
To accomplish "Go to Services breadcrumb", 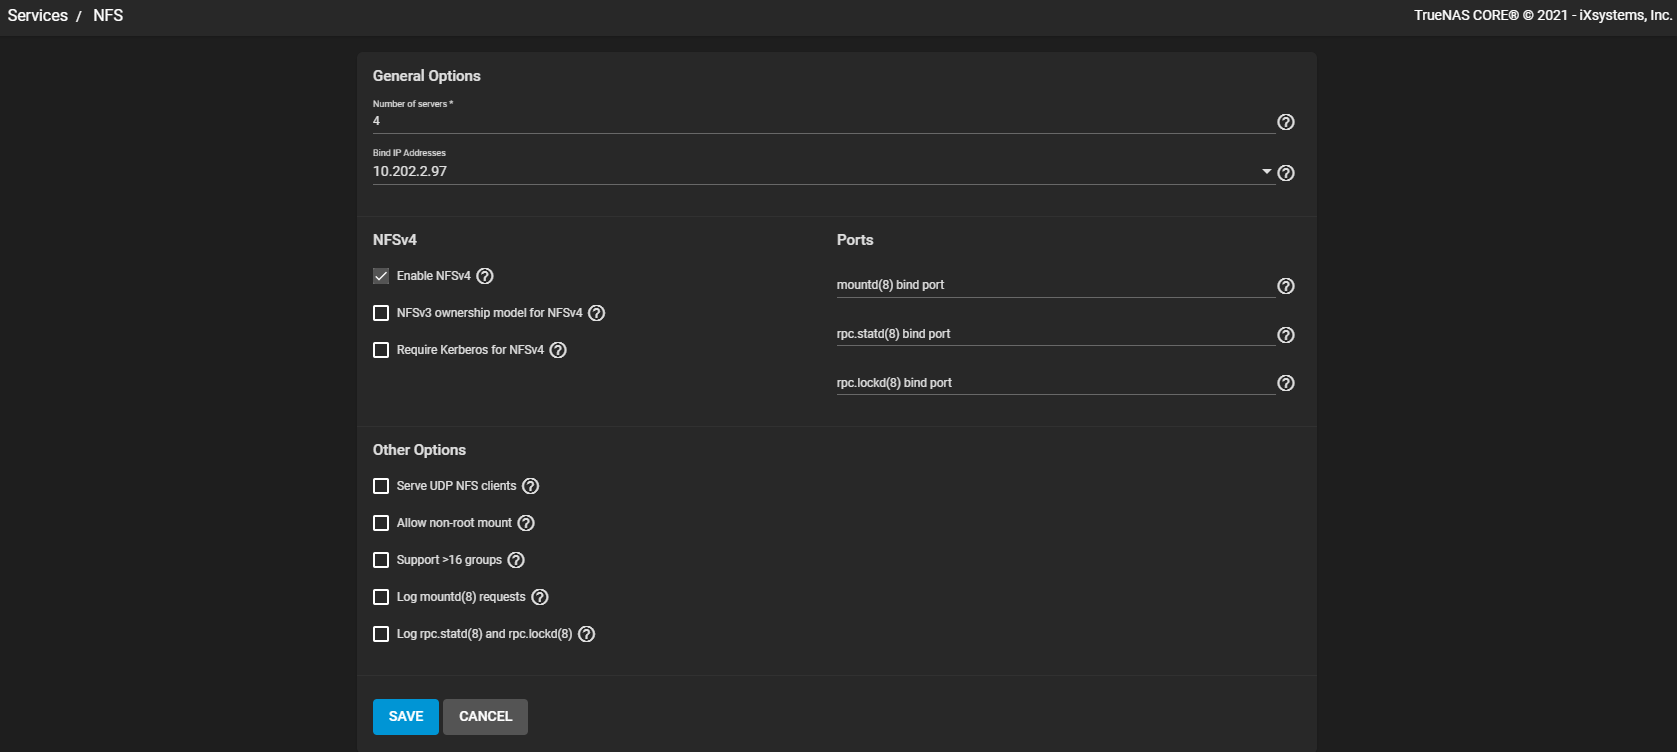I will 38,15.
